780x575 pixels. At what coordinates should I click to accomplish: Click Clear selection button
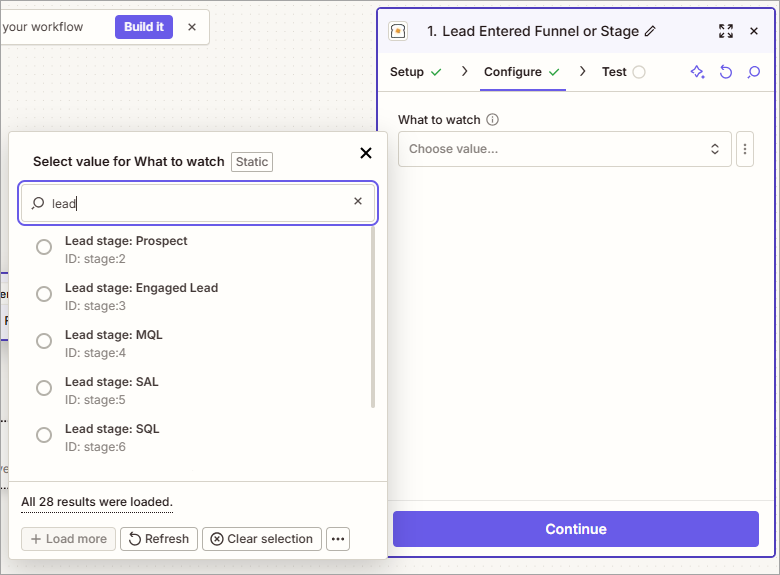(262, 539)
